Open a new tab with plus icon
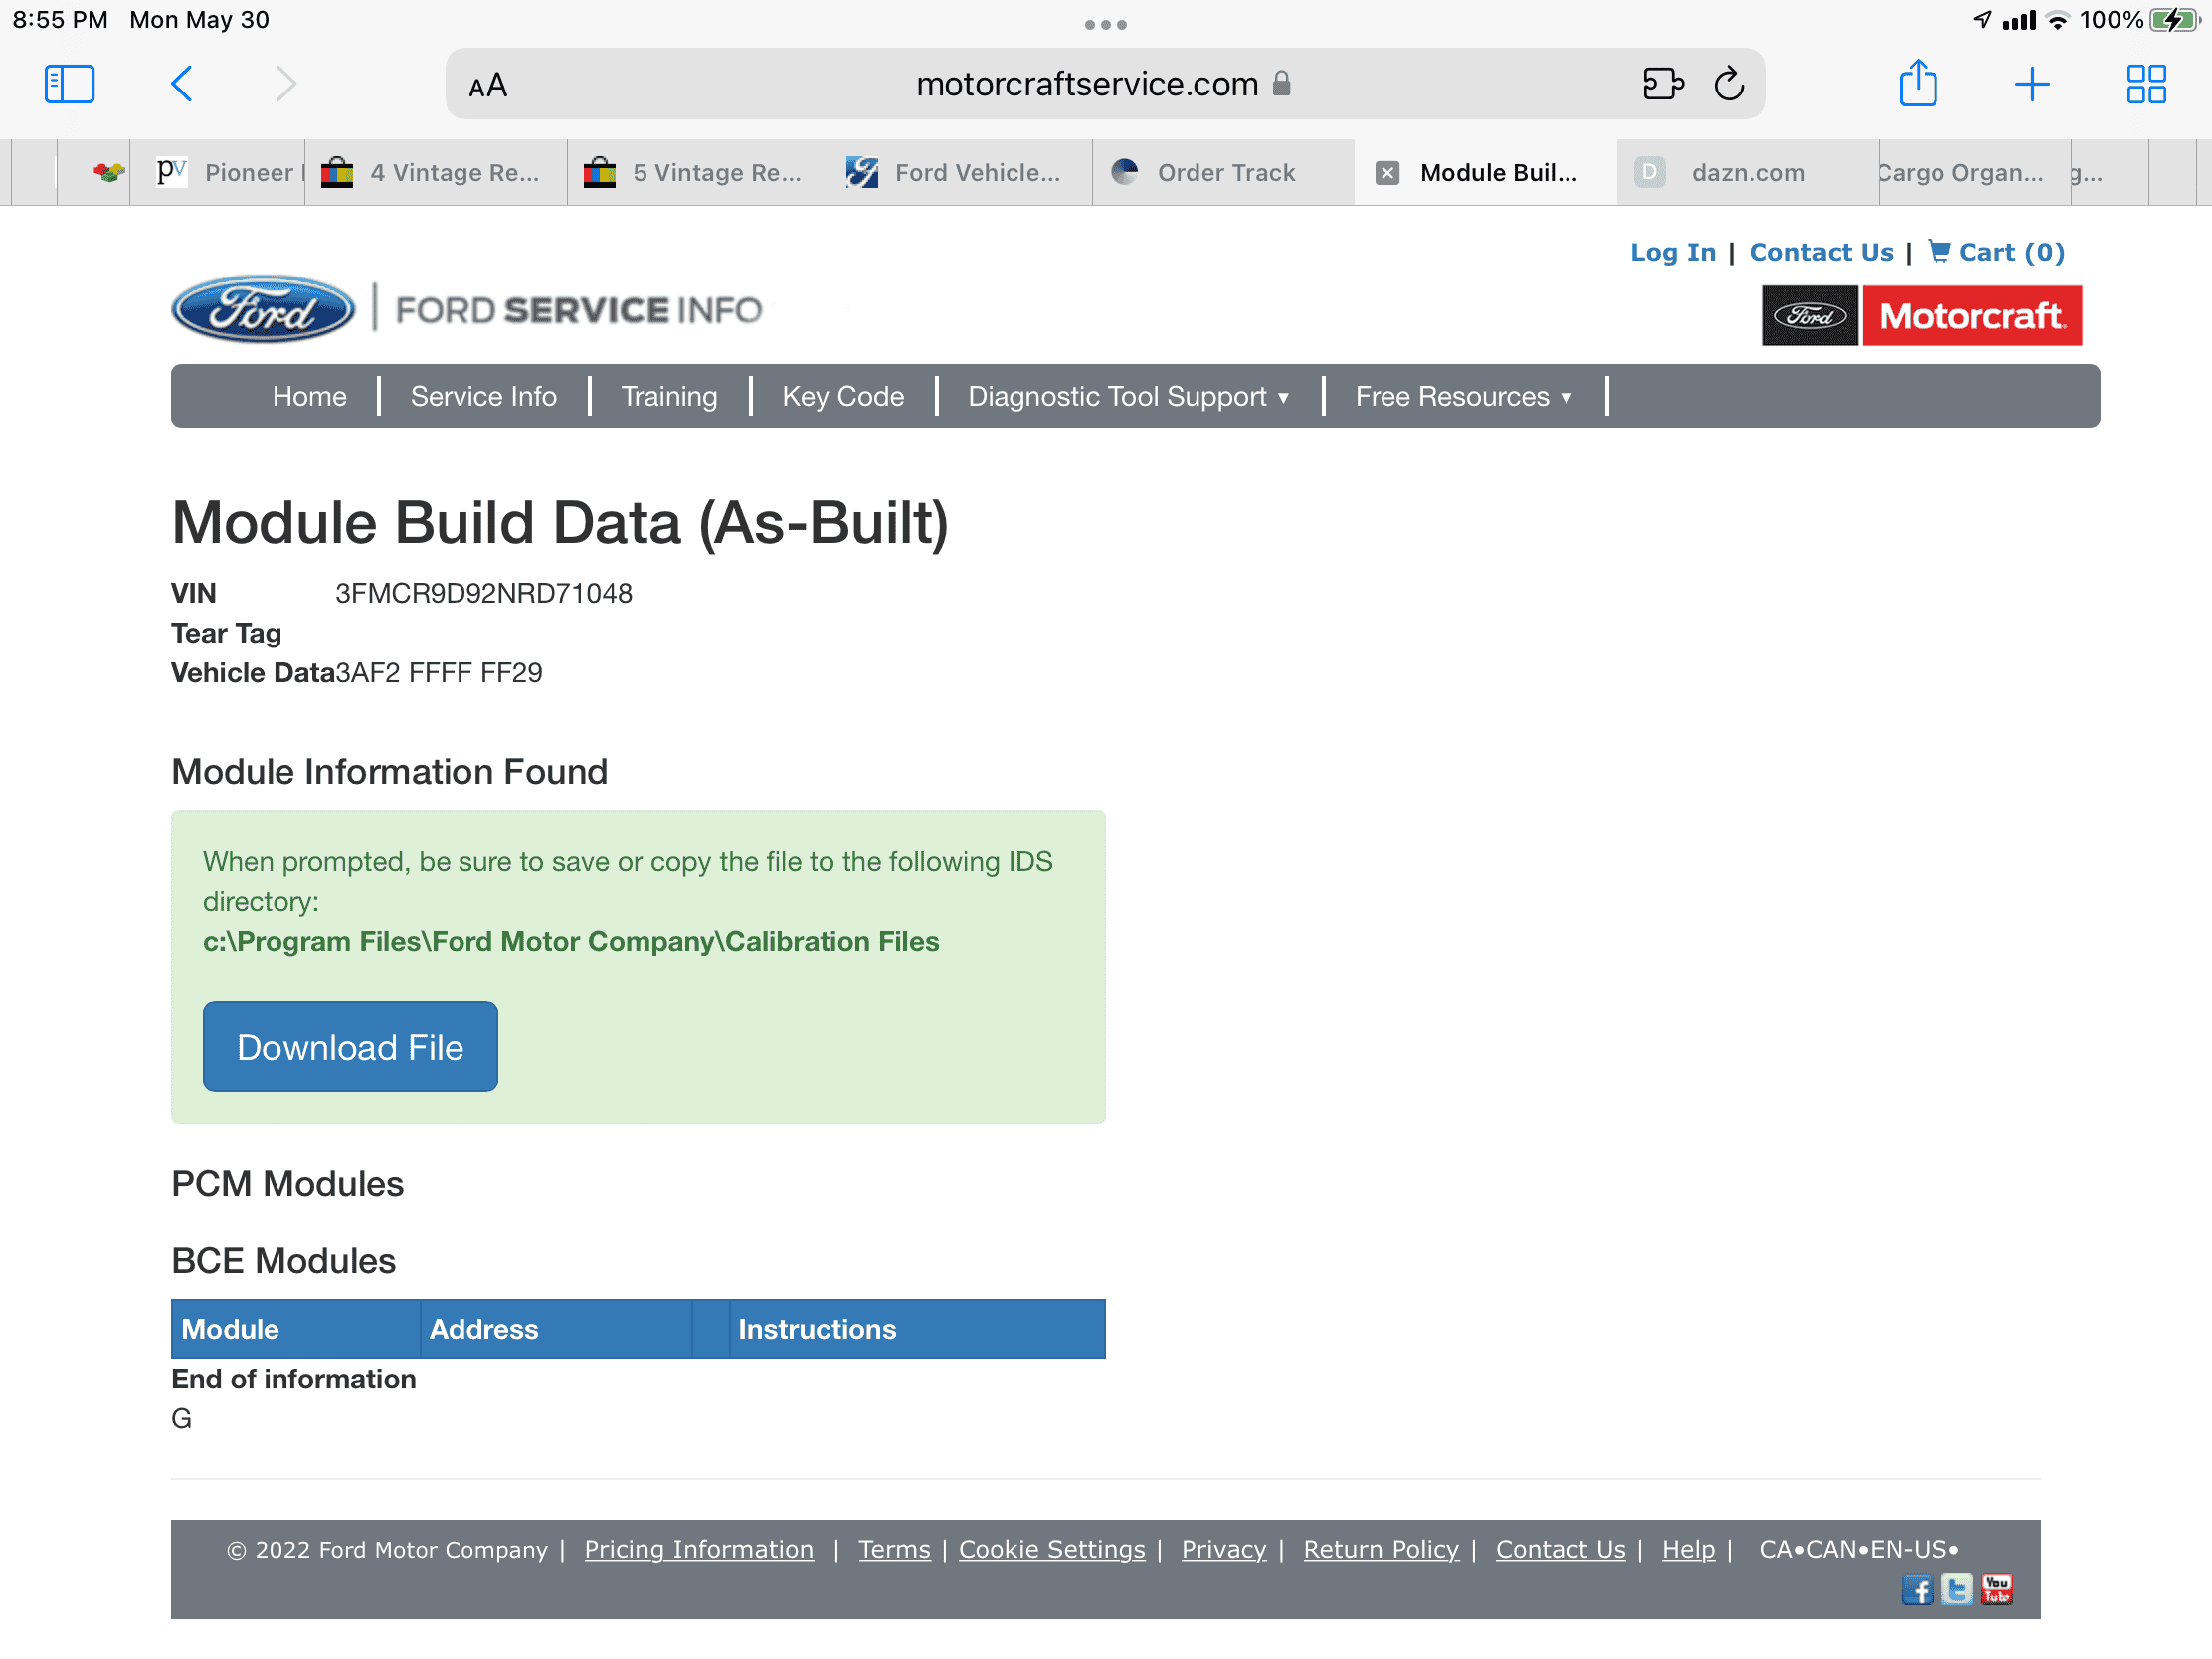This screenshot has width=2212, height=1659. tap(2031, 84)
